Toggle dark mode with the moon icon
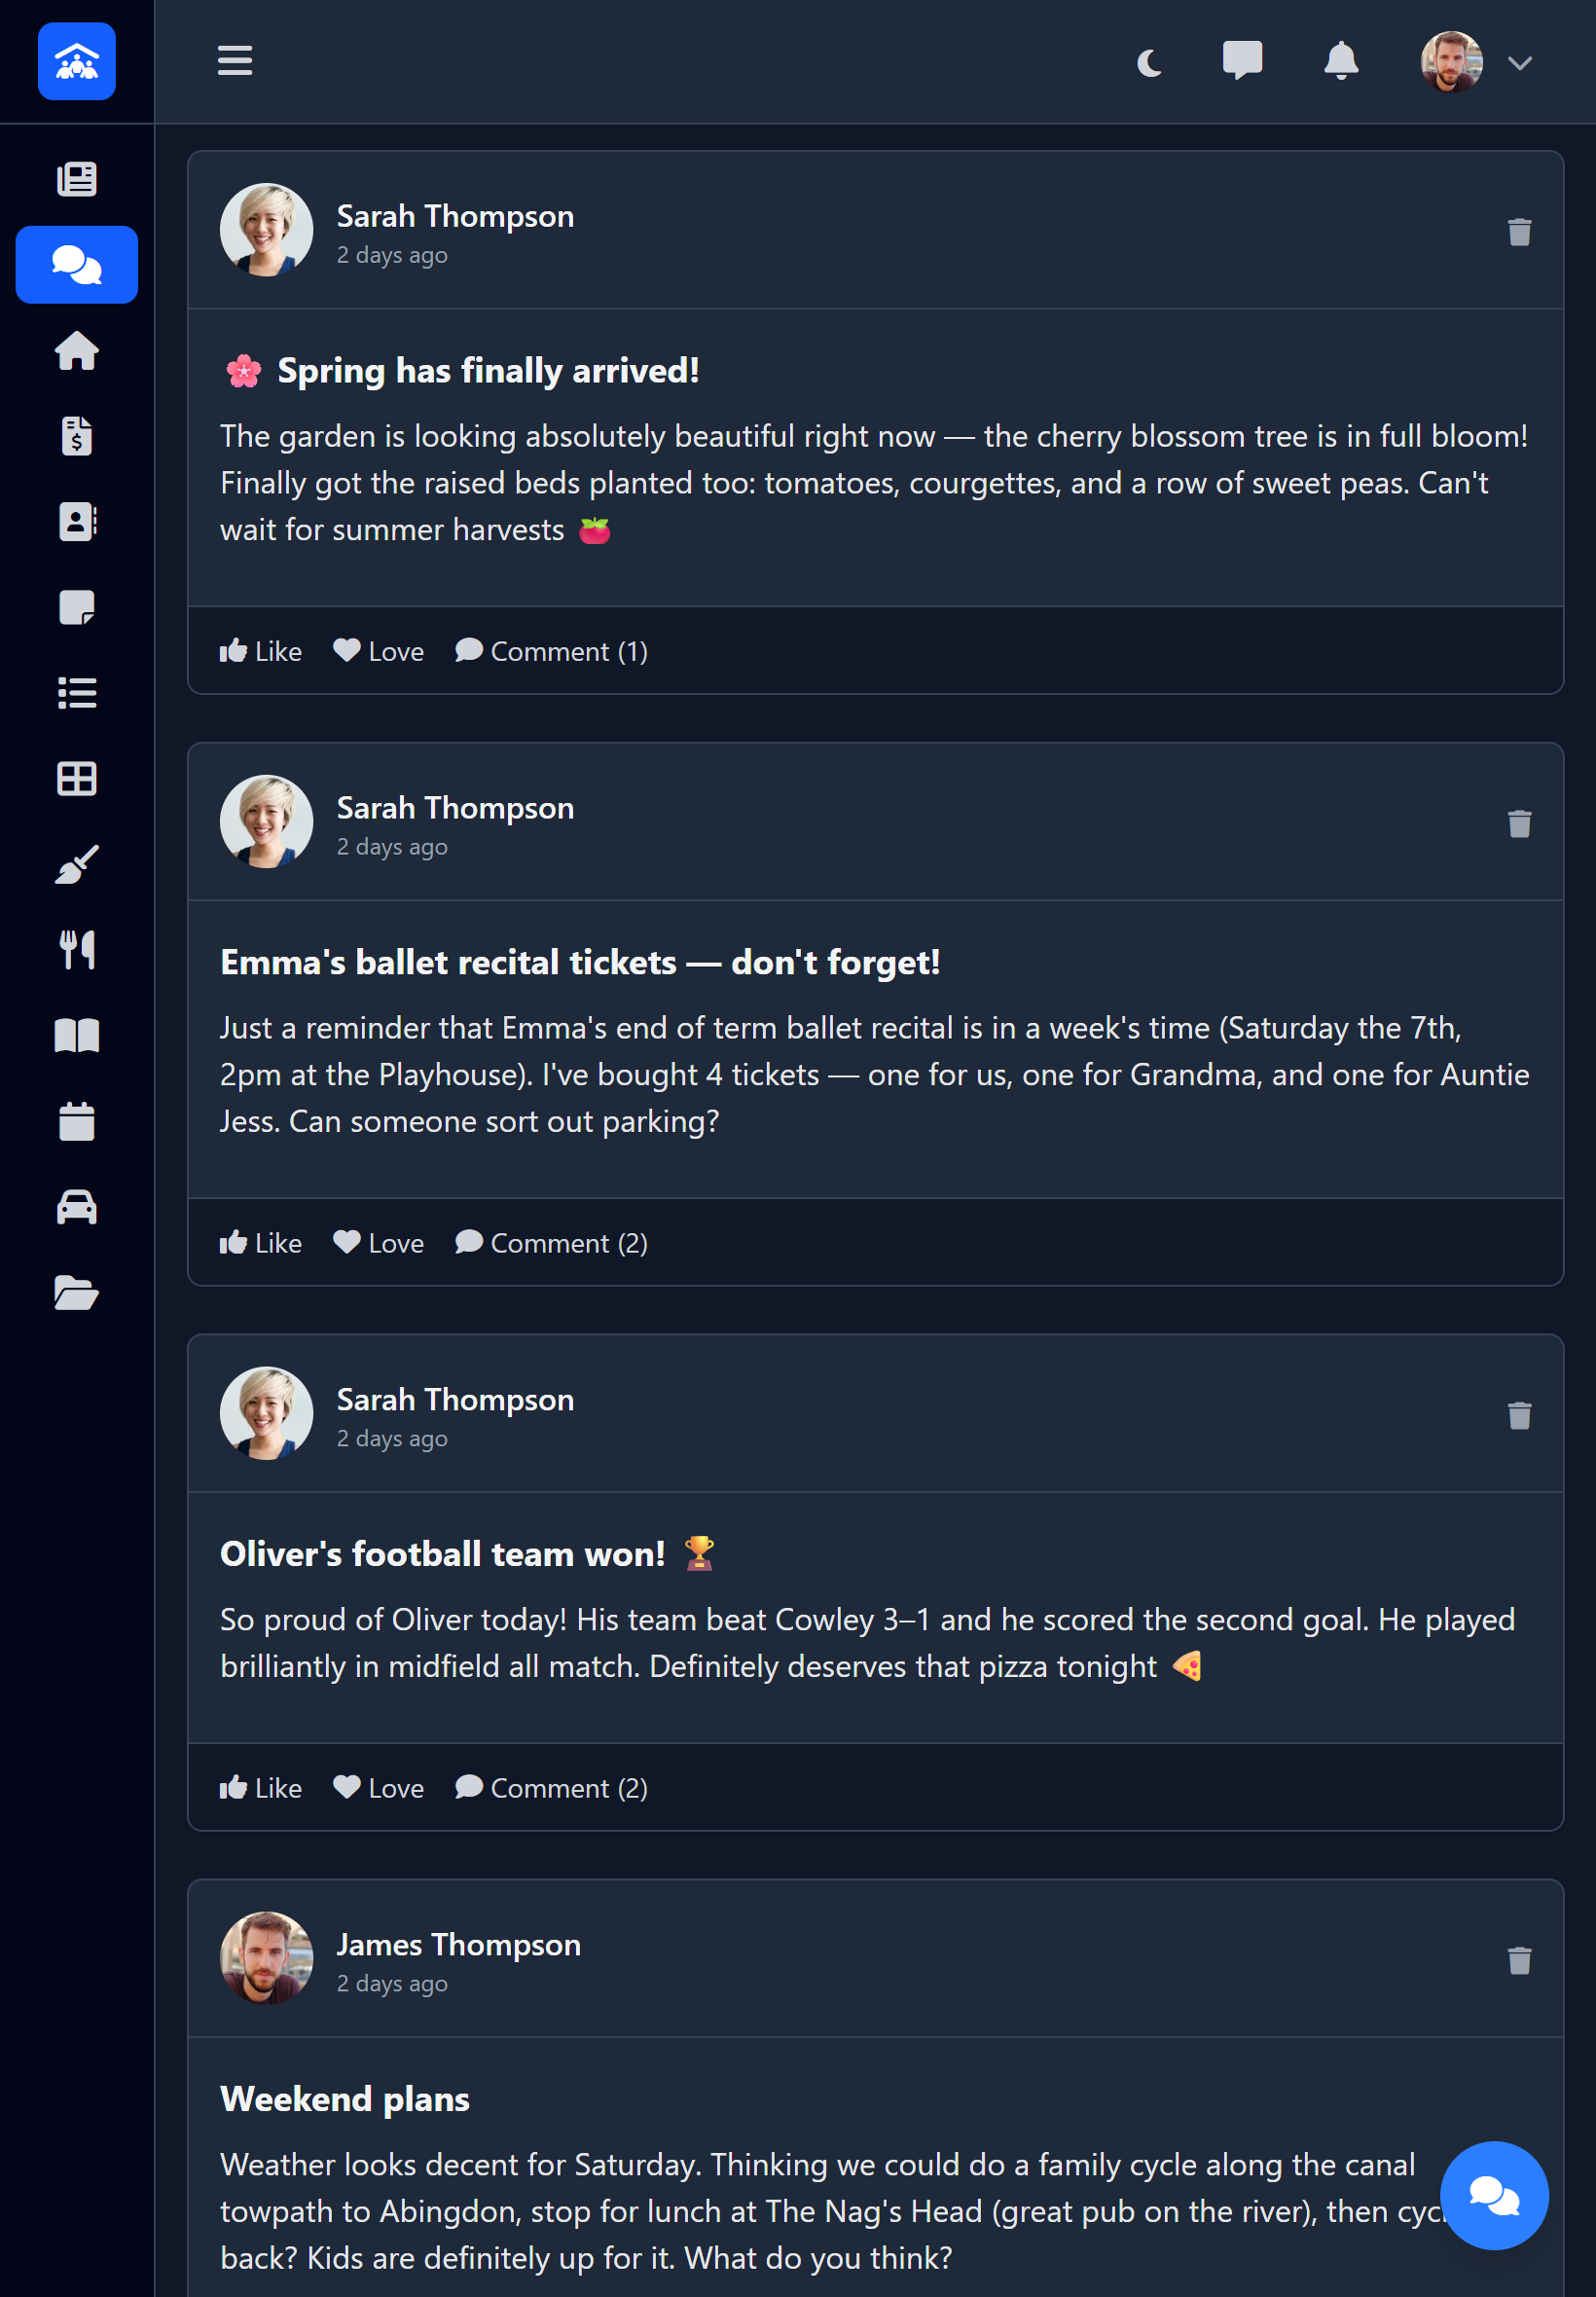1596x2297 pixels. coord(1148,62)
